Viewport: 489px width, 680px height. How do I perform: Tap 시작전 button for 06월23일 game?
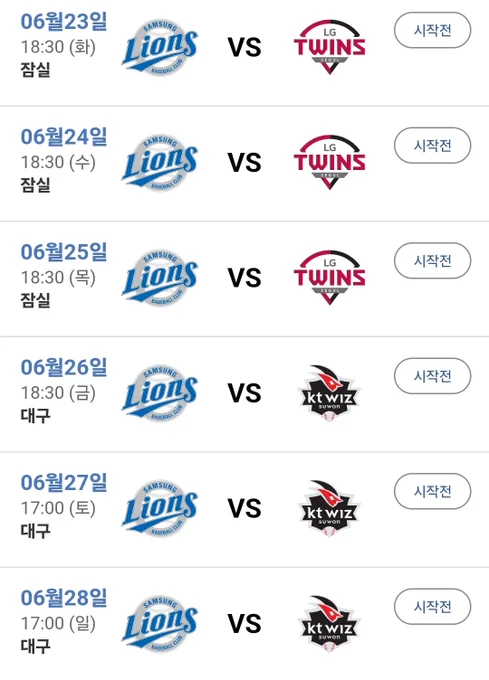click(432, 30)
